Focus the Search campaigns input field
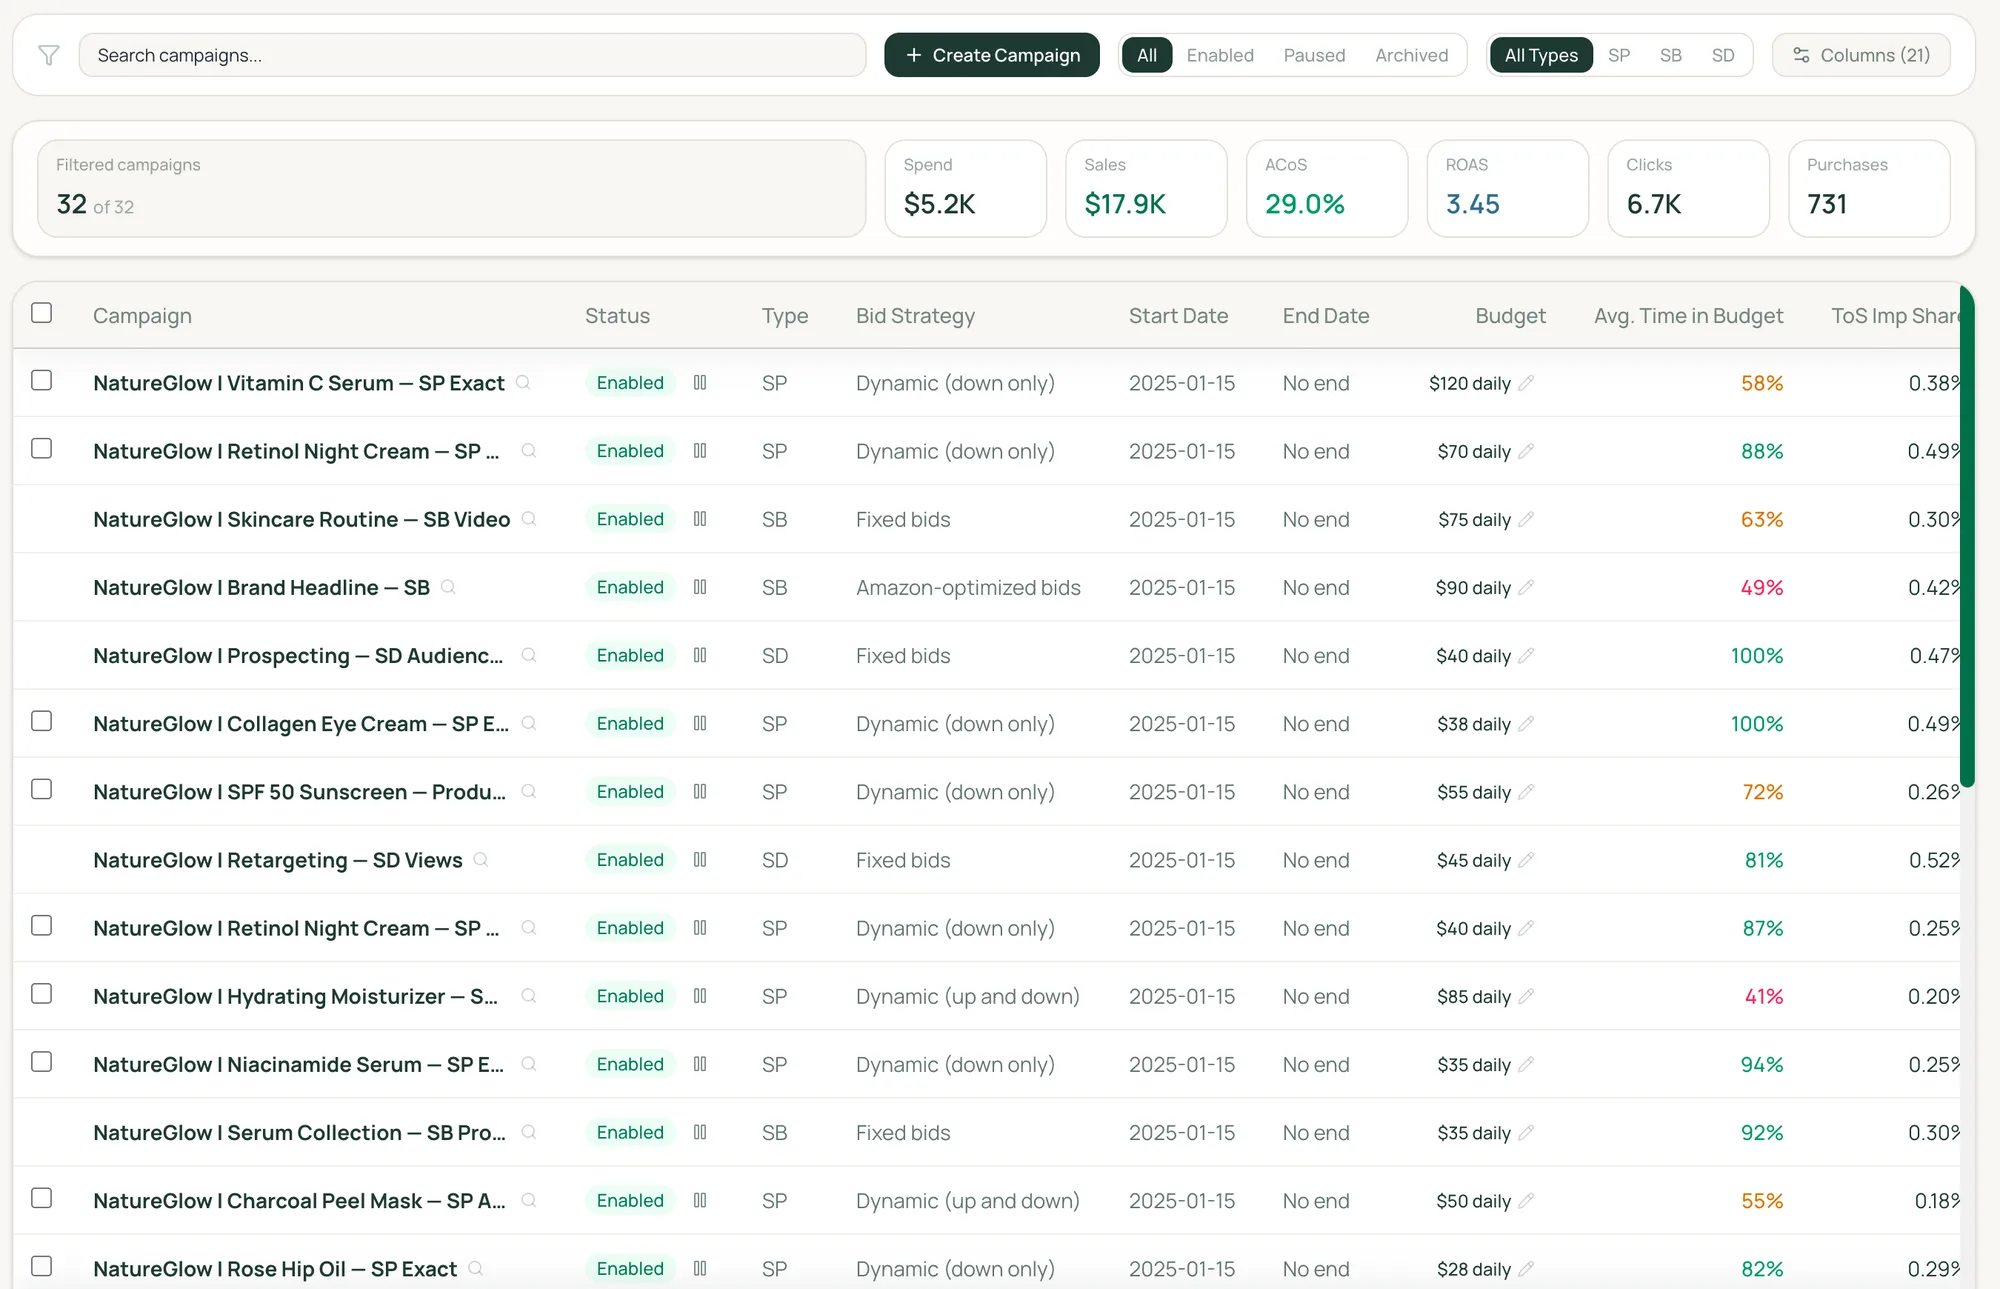Viewport: 2000px width, 1289px height. tap(472, 55)
